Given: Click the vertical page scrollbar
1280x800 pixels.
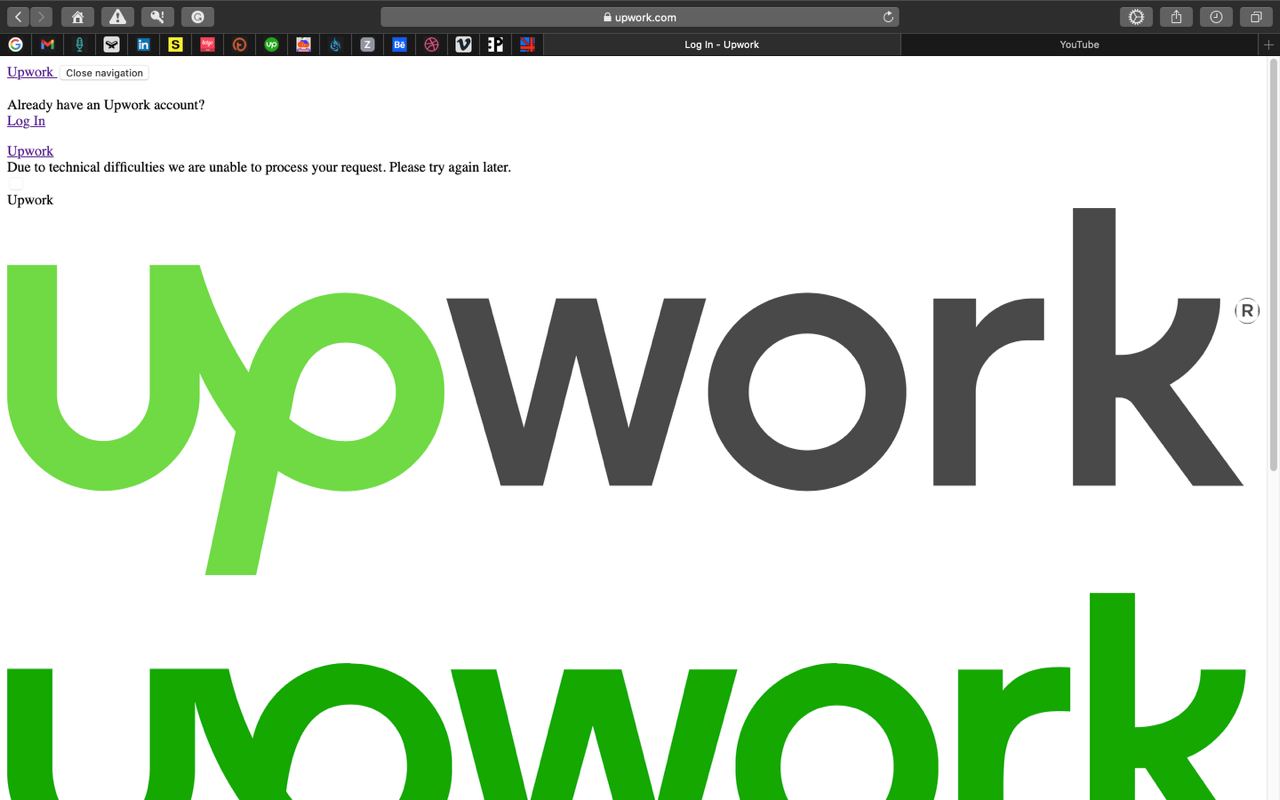Looking at the screenshot, I should 1273,265.
